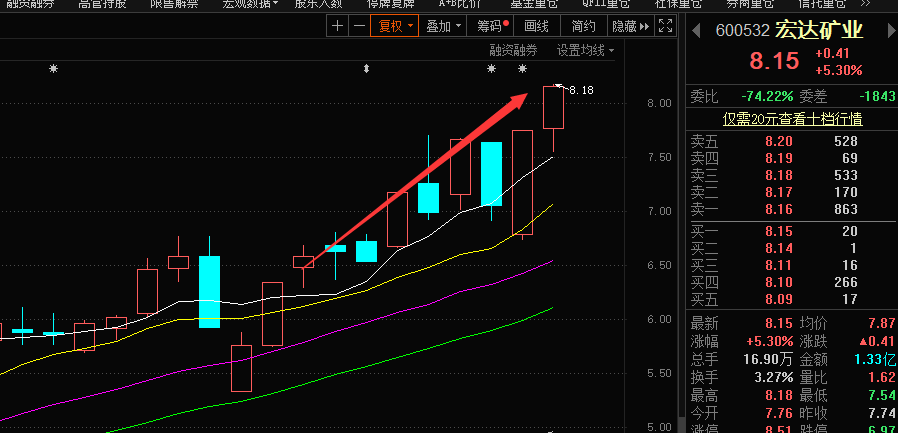Zoom in the chart with plus button
Viewport: 898px width, 433px height.
[337, 26]
